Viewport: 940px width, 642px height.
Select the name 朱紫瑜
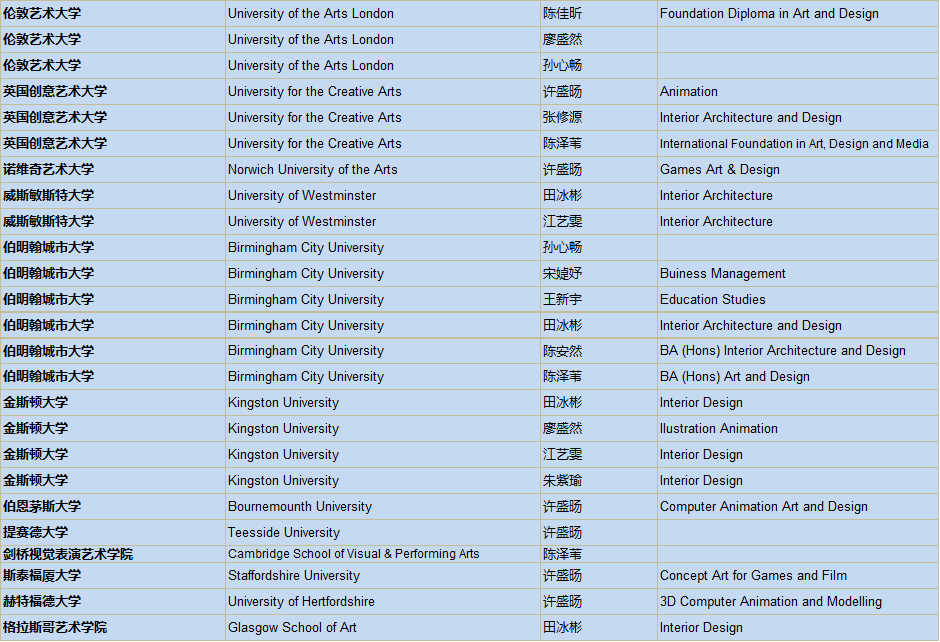(x=562, y=480)
